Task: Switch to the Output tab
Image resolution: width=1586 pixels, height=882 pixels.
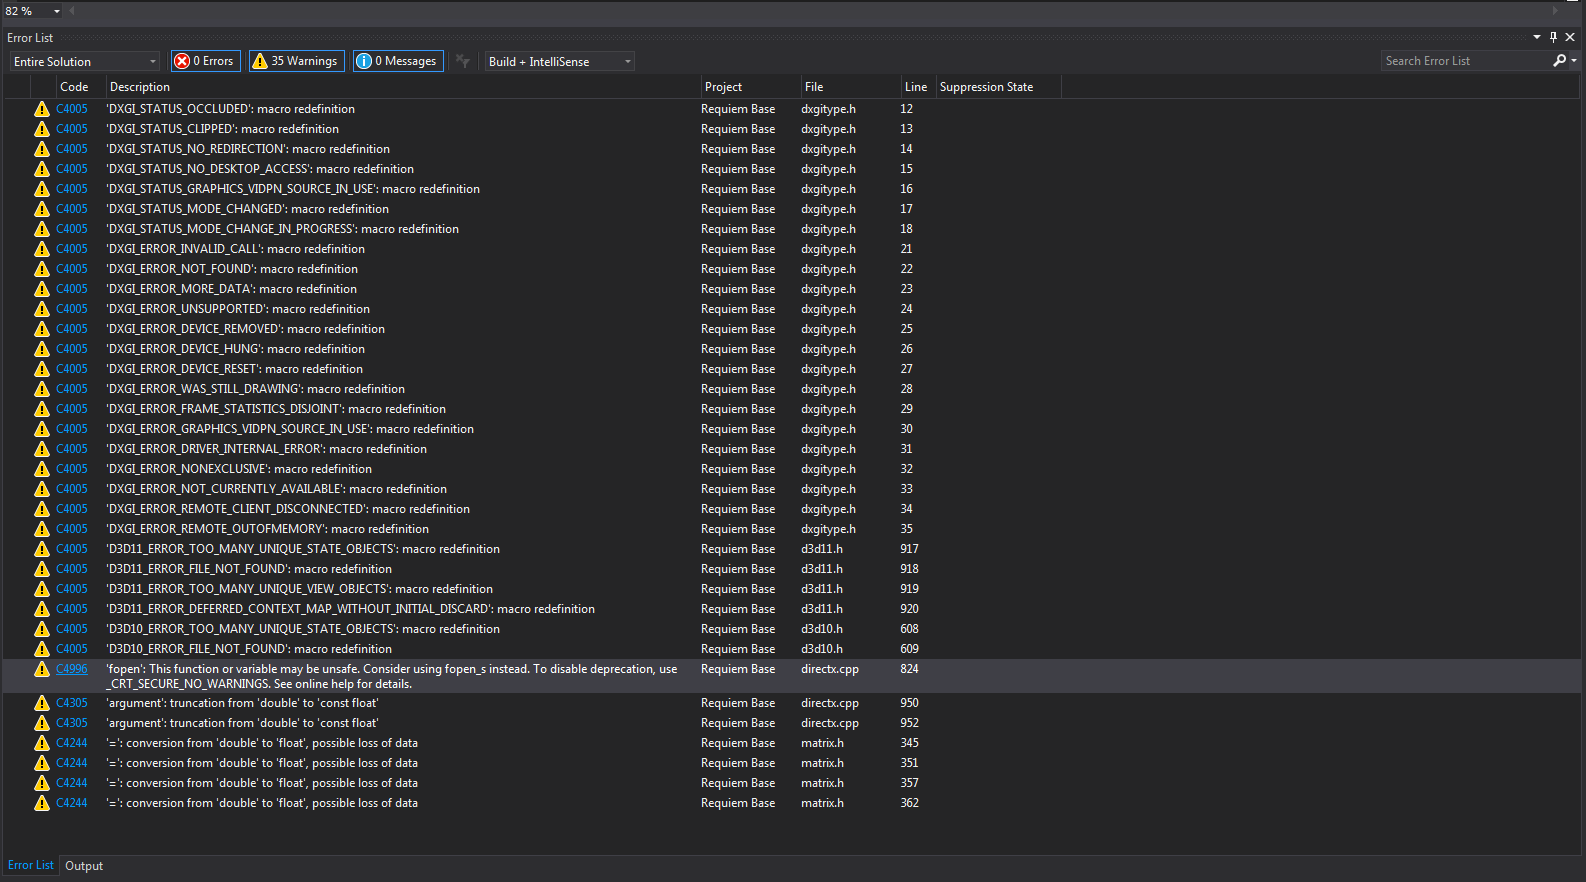Action: [84, 866]
